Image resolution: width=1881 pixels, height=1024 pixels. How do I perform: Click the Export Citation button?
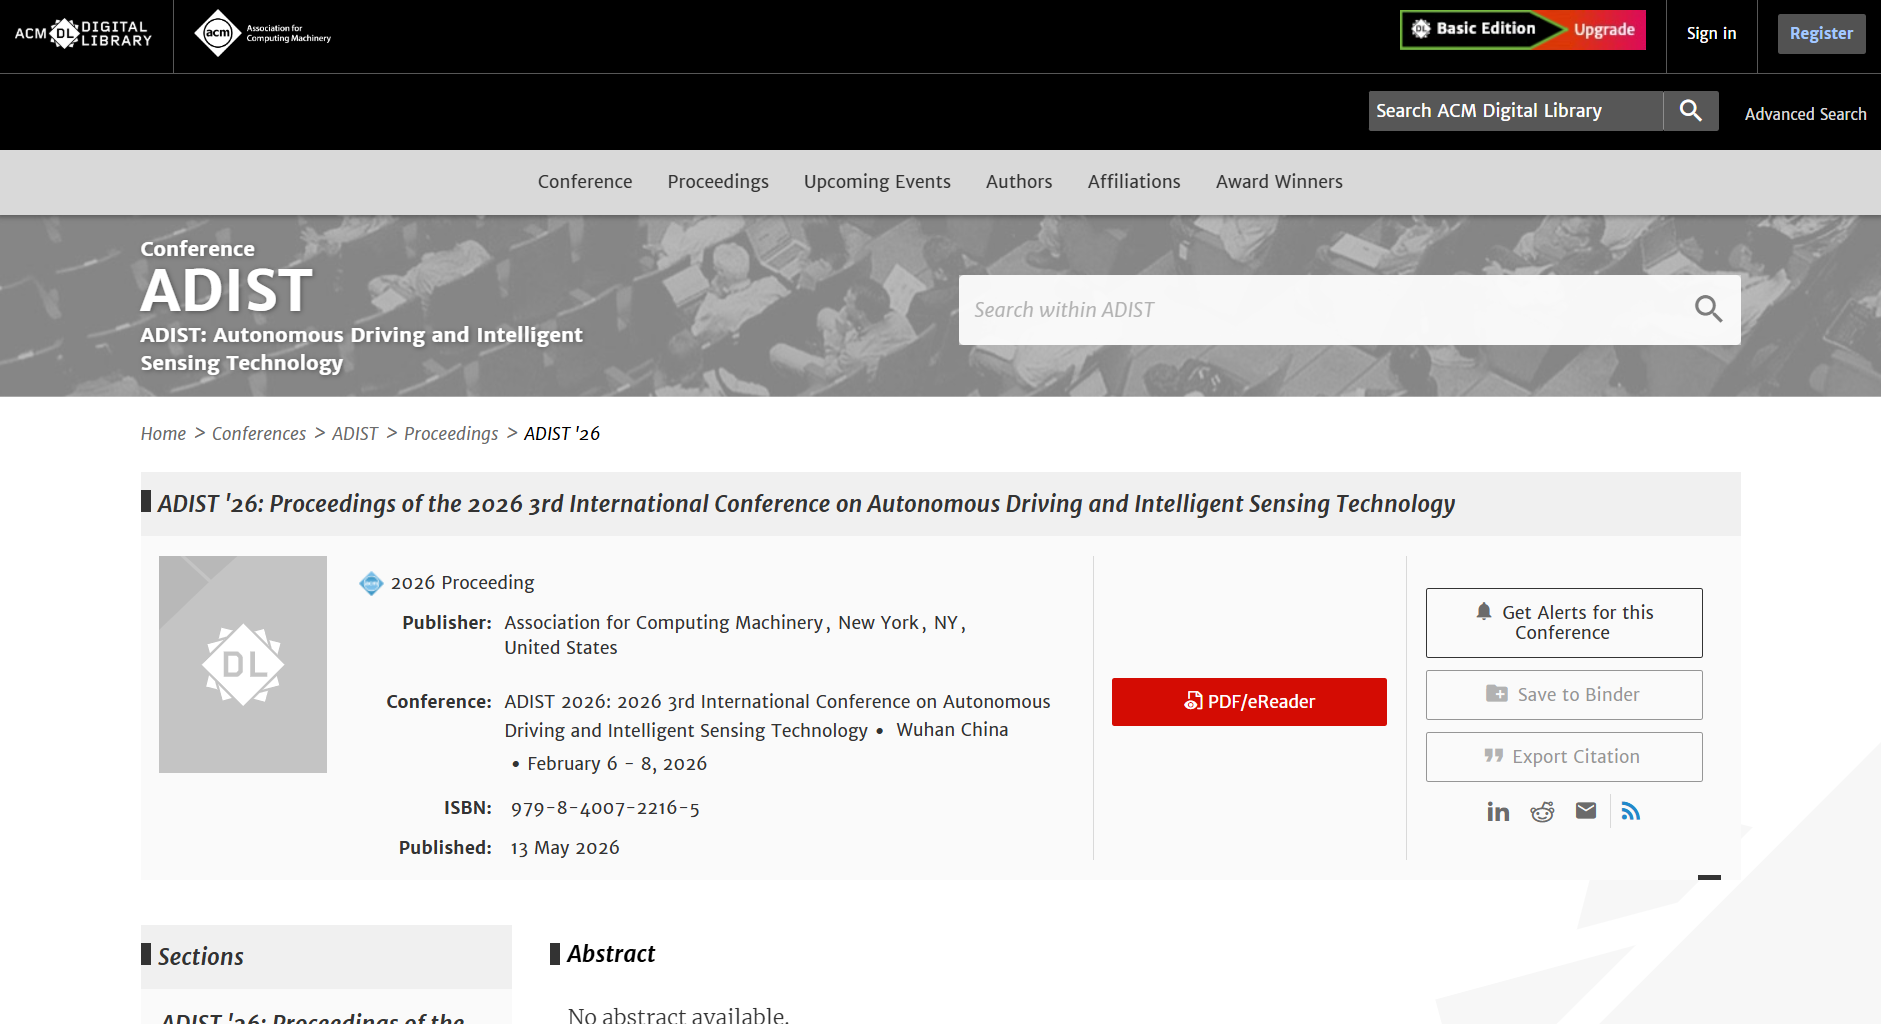click(1564, 757)
